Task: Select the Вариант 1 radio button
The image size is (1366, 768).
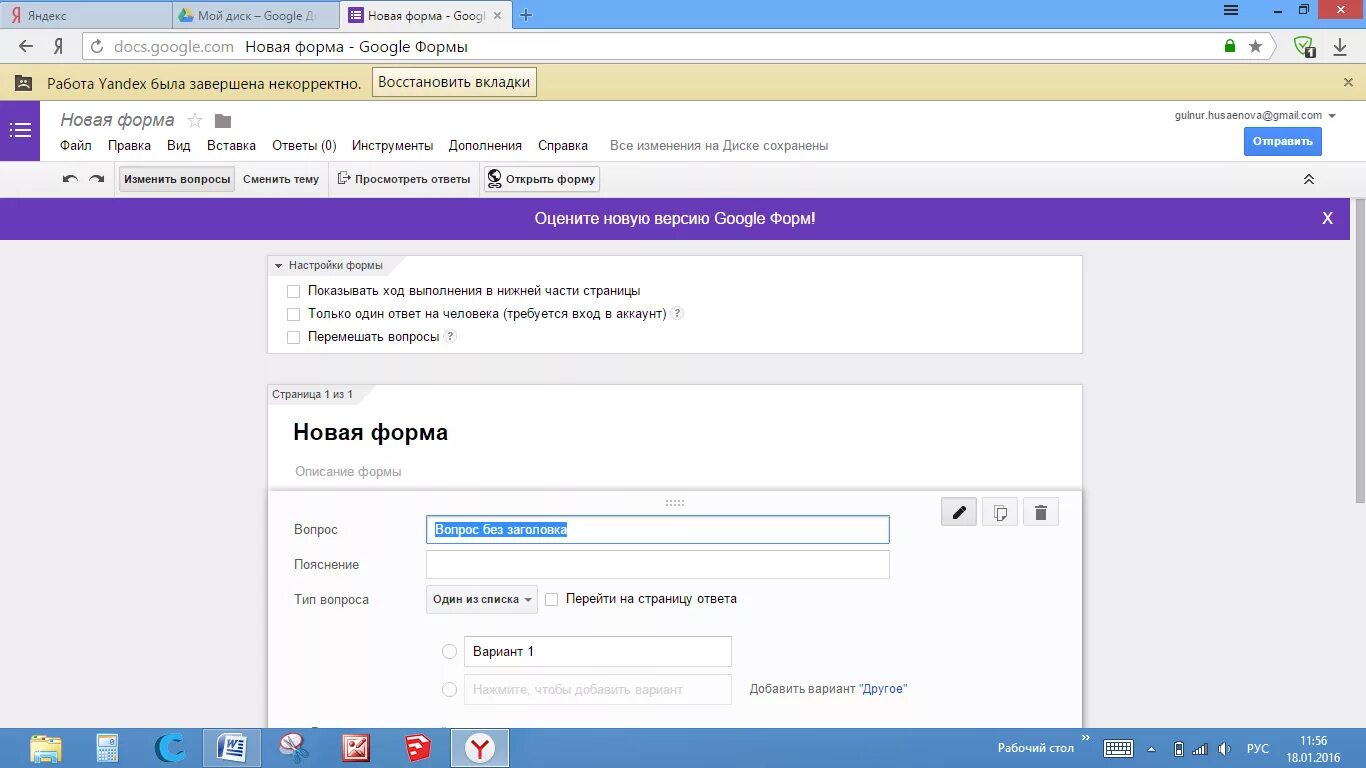Action: 449,651
